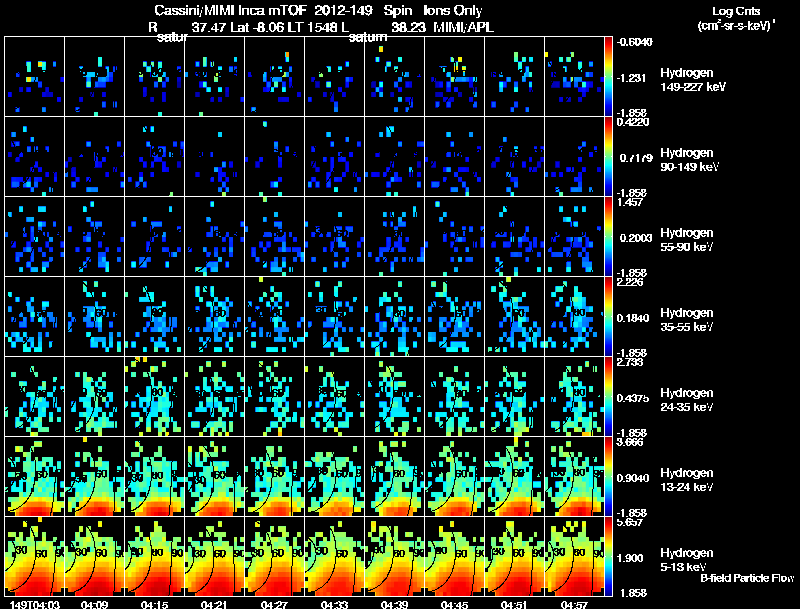This screenshot has height=609, width=800.
Task: Click the color bar beside Hydrogen 55-90 keV
Action: coord(608,237)
